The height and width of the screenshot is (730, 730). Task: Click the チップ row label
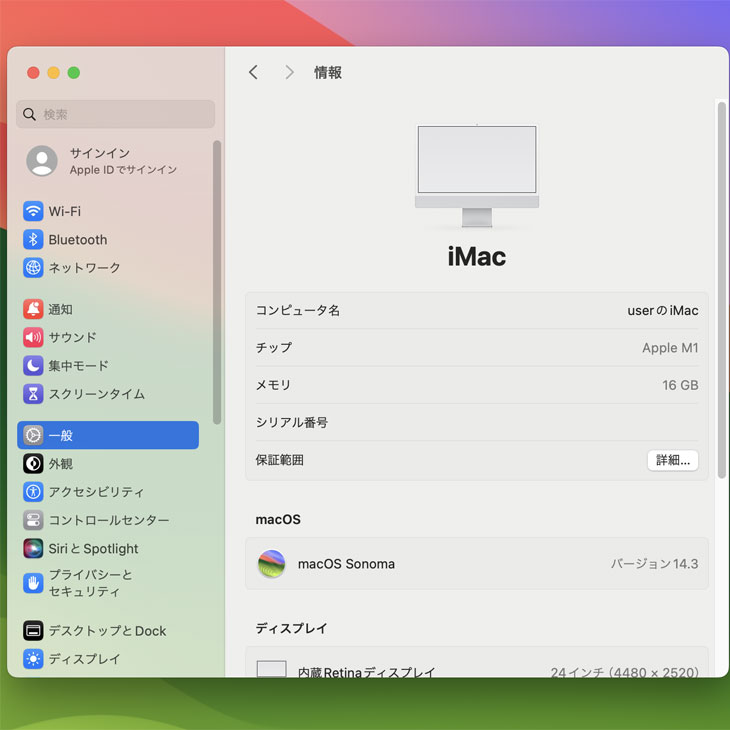tap(274, 348)
